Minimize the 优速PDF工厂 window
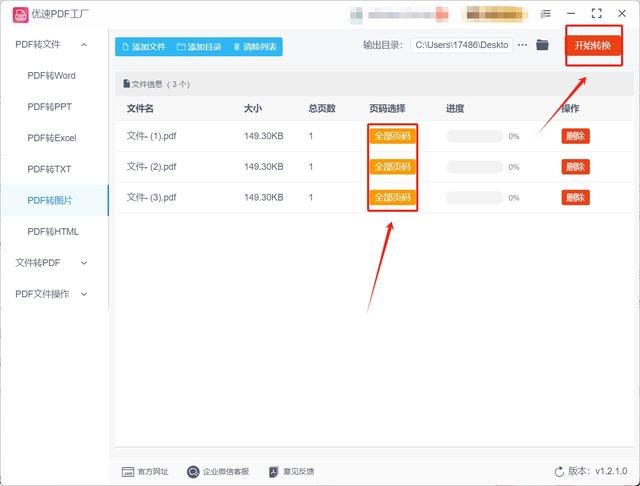The height and width of the screenshot is (486, 640). coord(571,13)
